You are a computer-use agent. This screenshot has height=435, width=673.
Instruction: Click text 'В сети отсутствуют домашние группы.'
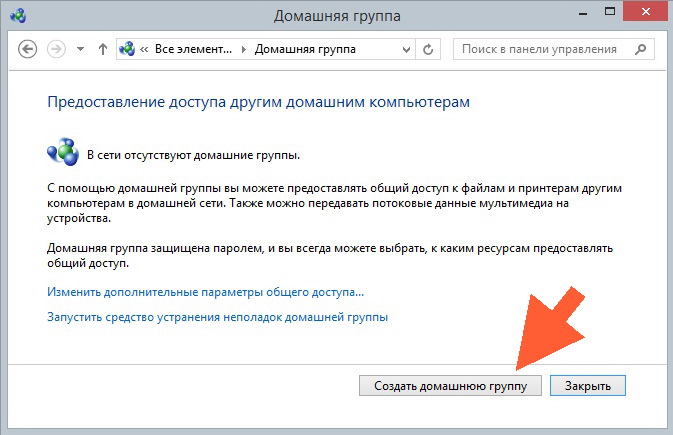(x=194, y=155)
